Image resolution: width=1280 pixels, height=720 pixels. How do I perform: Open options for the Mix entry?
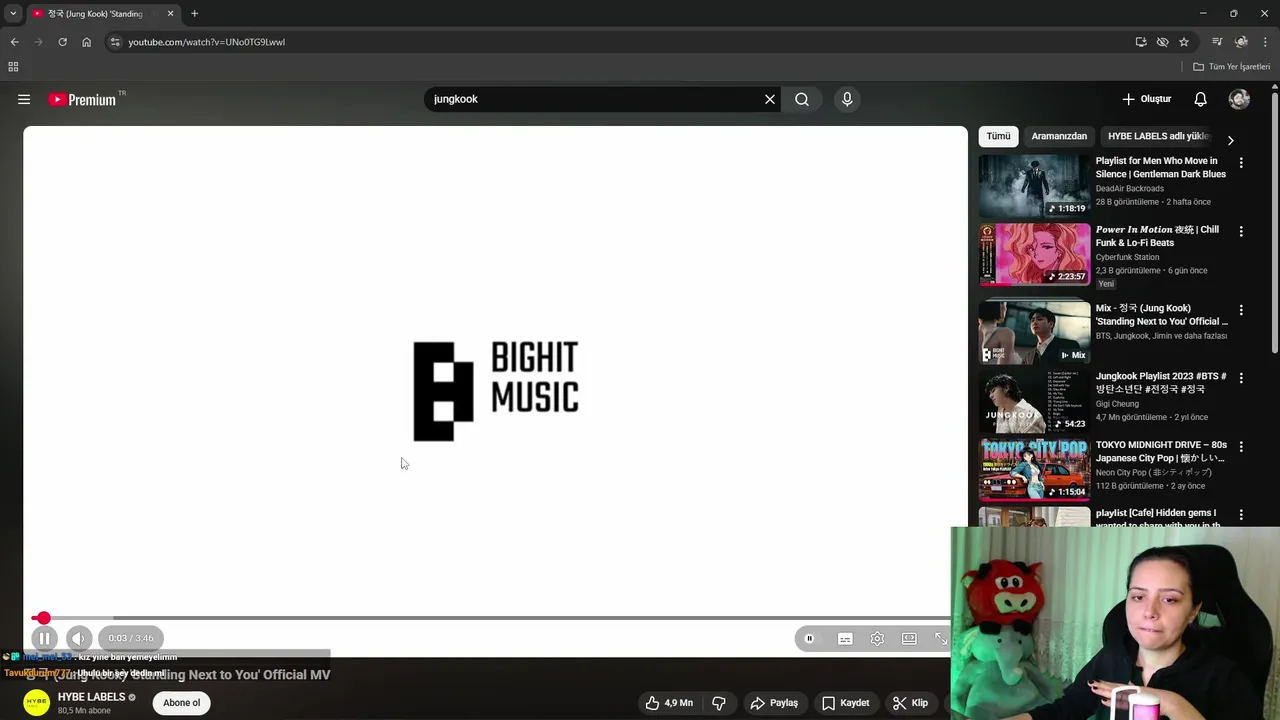click(1241, 310)
